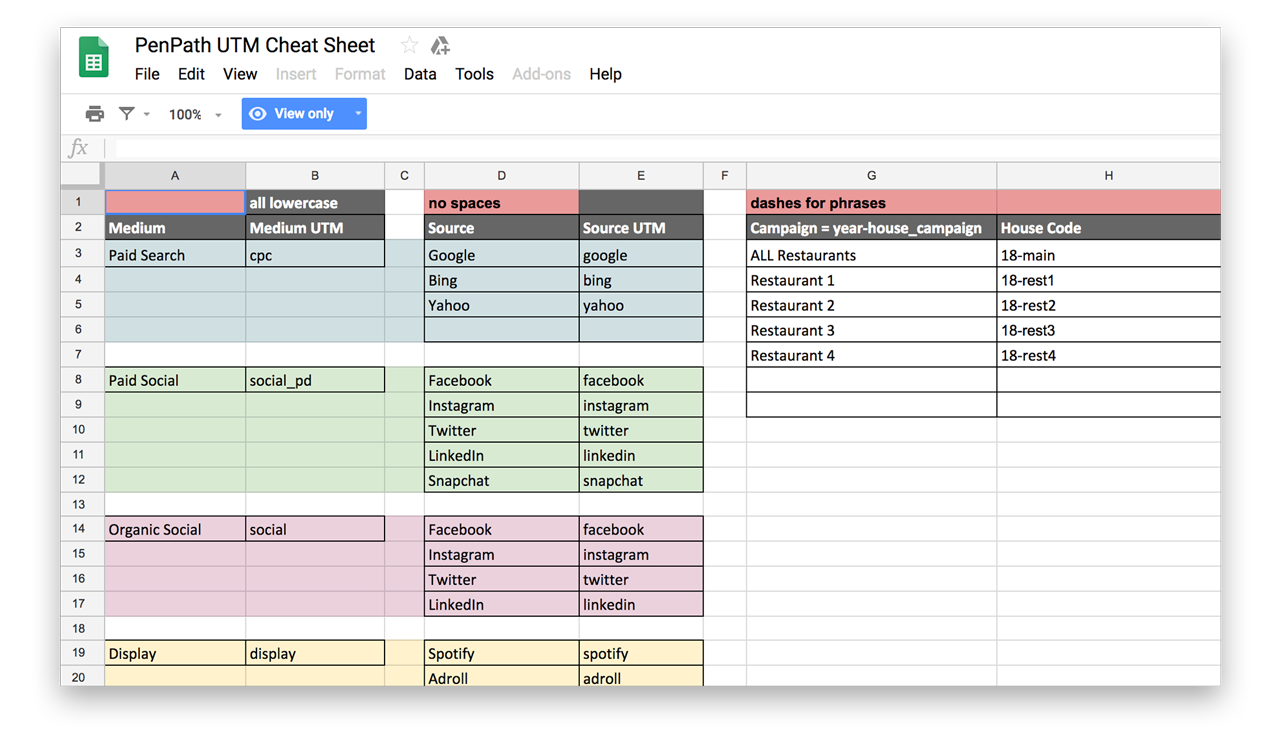Click the Drive shortcut icon beside the star
The image size is (1280, 749).
pyautogui.click(x=440, y=45)
